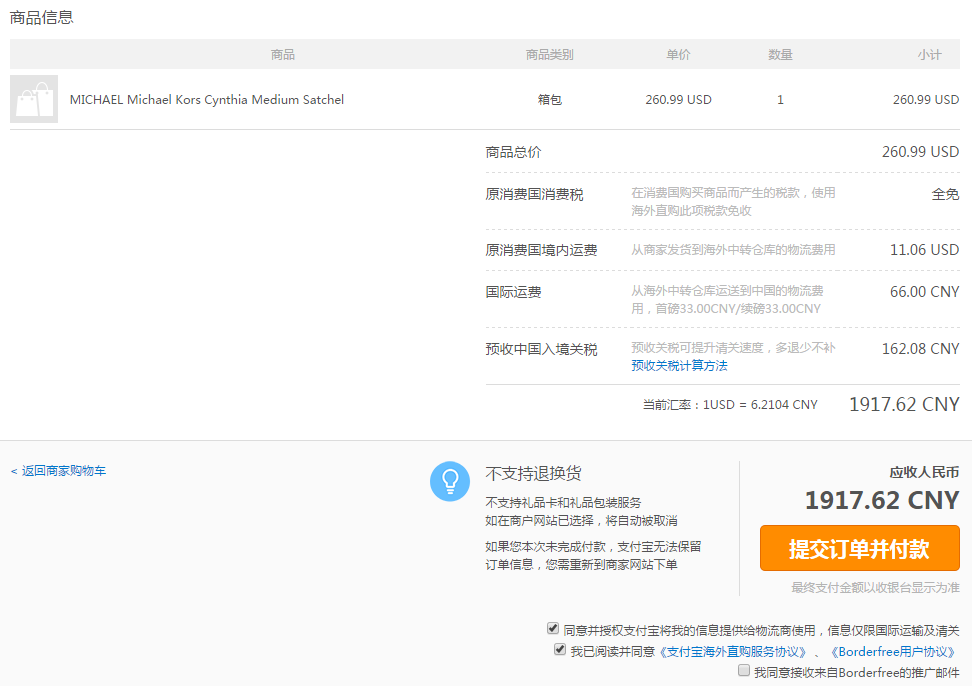
Task: Click the 11.06 USD shipping value
Action: click(x=924, y=250)
